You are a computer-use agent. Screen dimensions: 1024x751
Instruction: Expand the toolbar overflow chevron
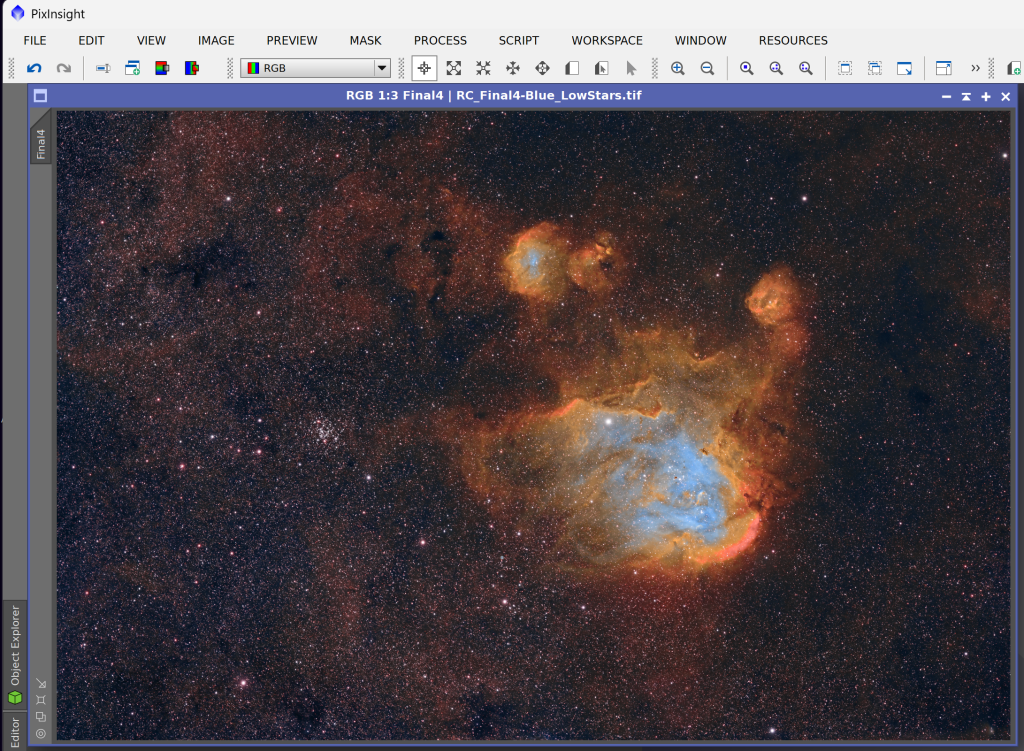click(x=975, y=68)
